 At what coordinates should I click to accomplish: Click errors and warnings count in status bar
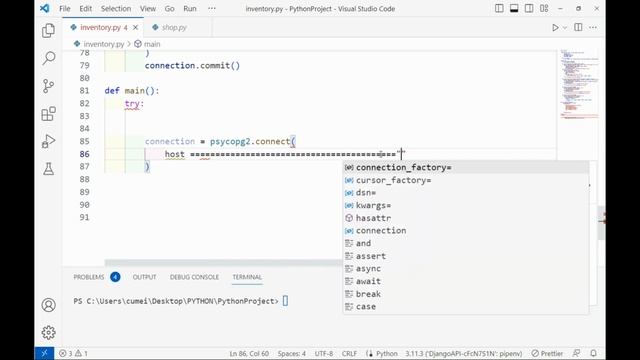(73, 353)
